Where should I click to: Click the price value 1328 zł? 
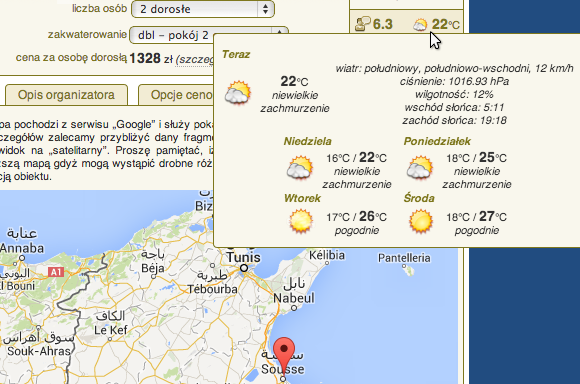pyautogui.click(x=151, y=58)
